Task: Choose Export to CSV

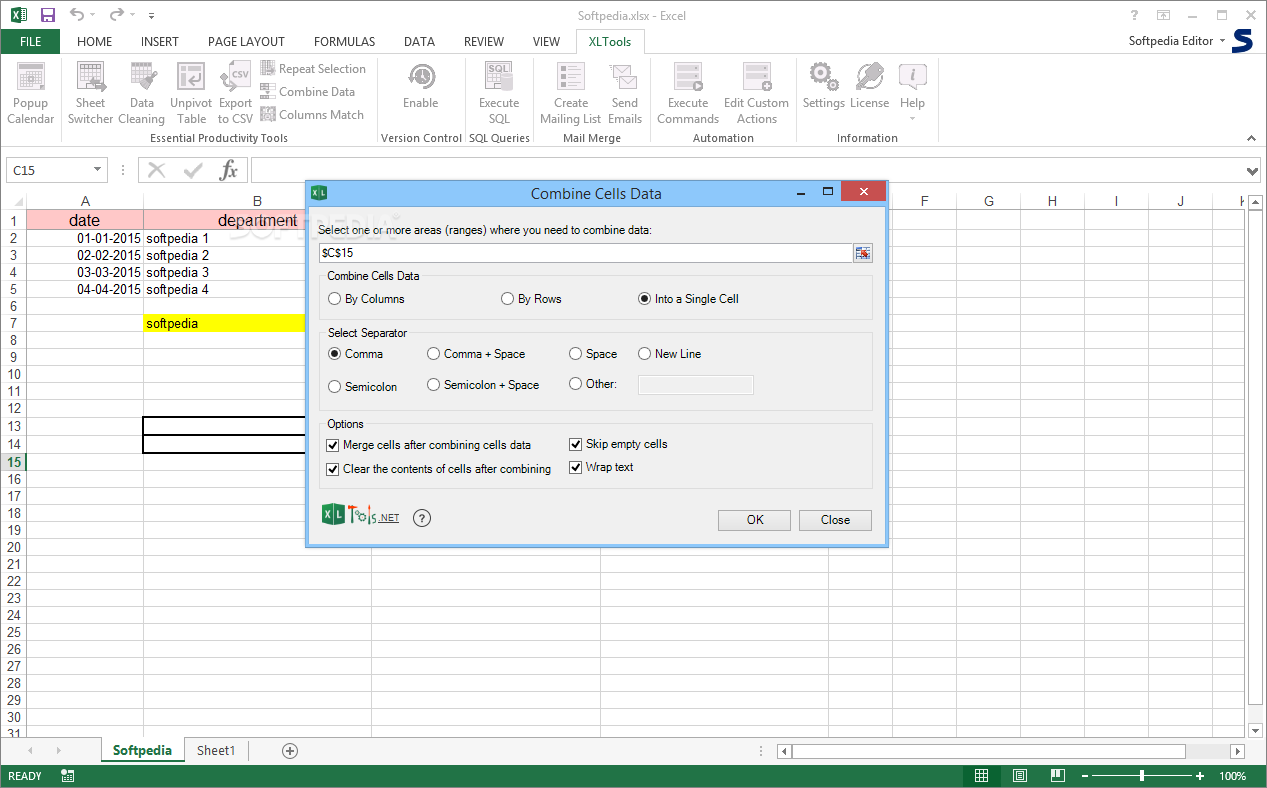Action: click(x=236, y=93)
